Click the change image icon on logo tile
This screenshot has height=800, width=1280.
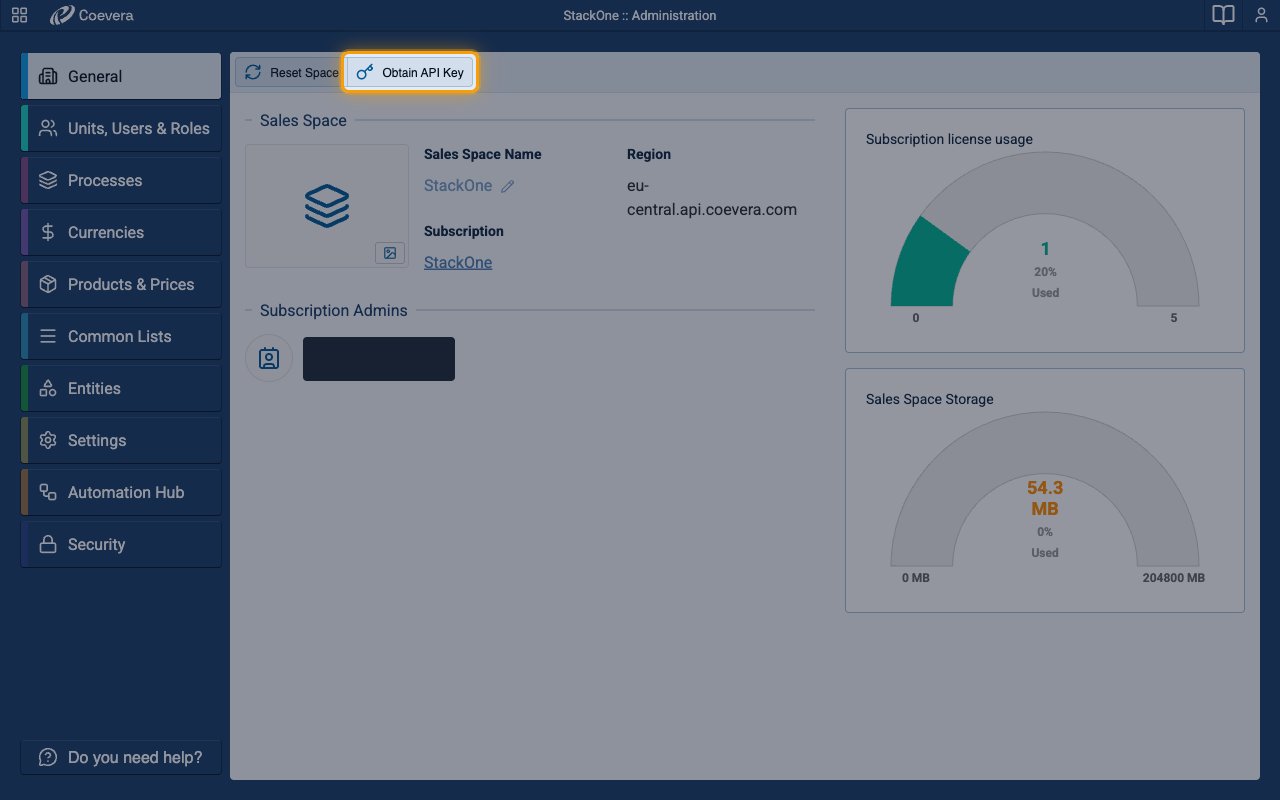[390, 253]
